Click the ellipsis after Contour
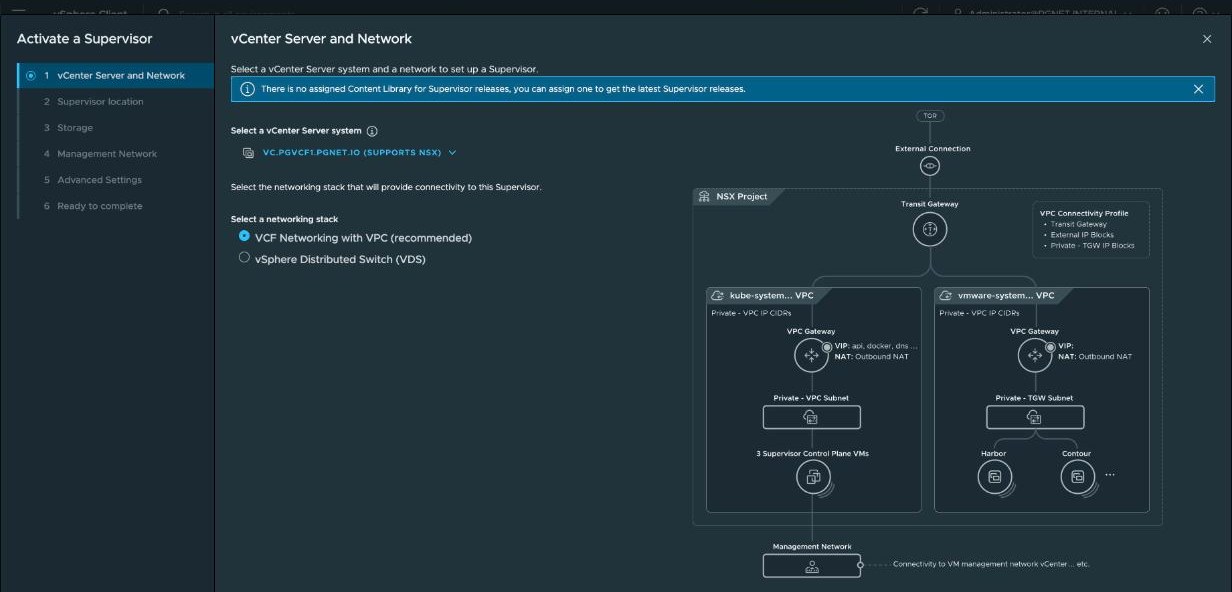Viewport: 1232px width, 592px height. 1109,475
